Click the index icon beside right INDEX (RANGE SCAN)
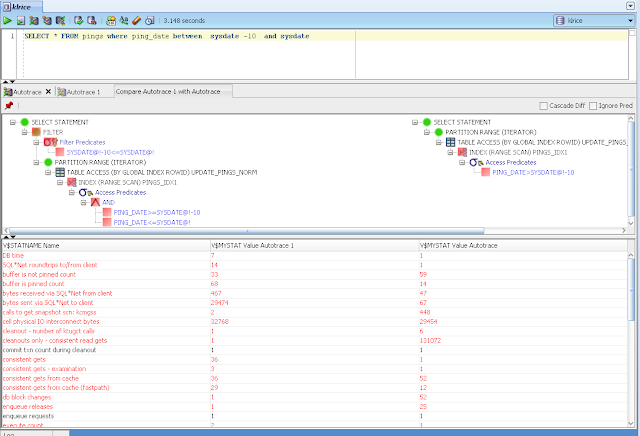 point(462,152)
